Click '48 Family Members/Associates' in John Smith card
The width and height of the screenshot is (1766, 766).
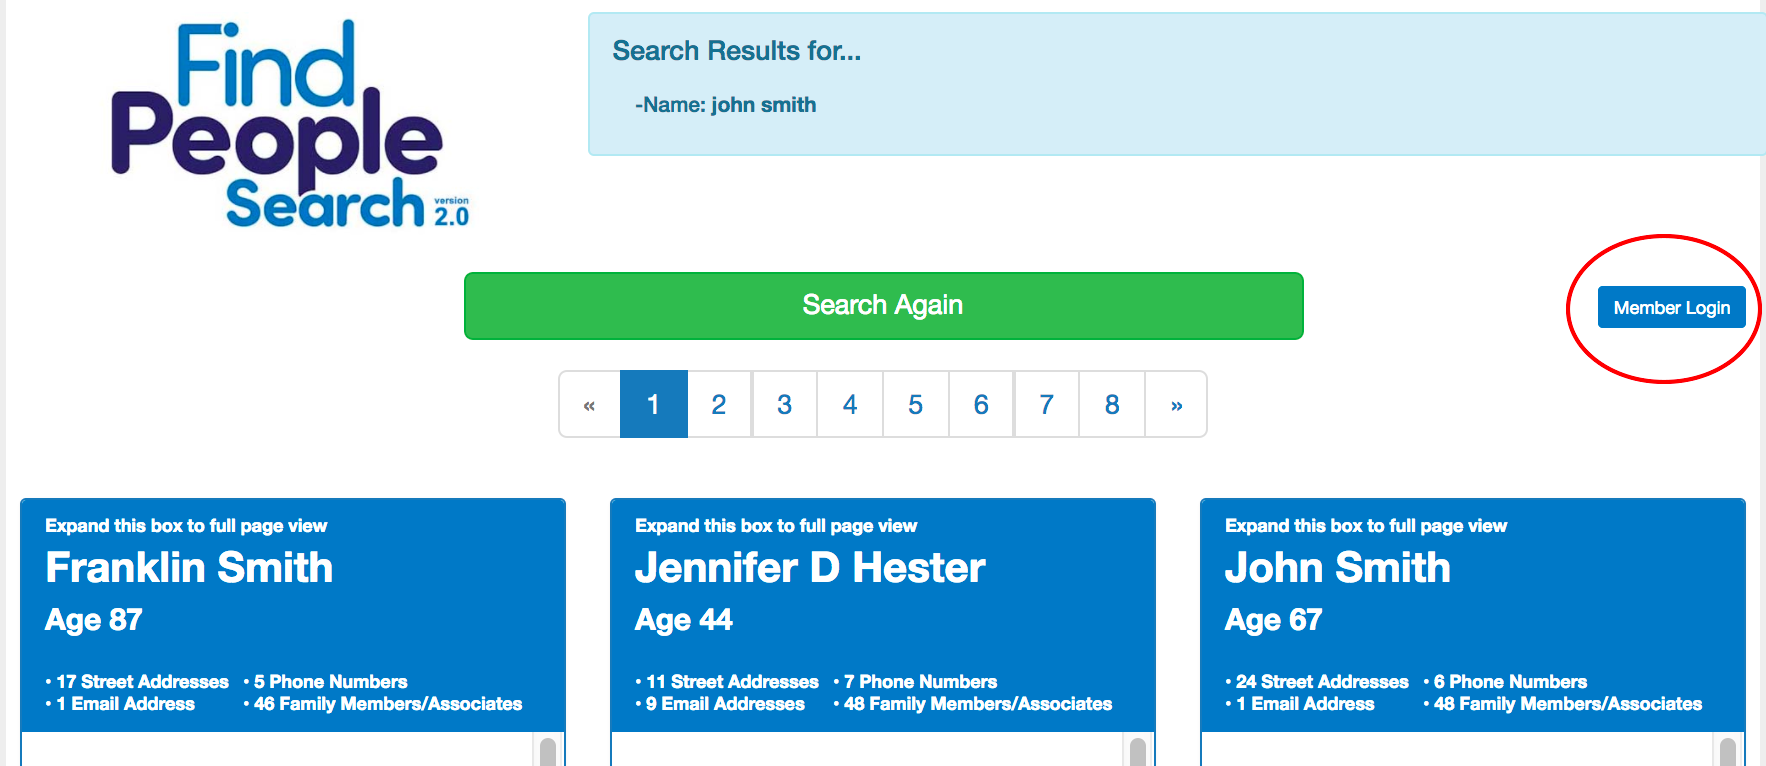coord(1568,704)
